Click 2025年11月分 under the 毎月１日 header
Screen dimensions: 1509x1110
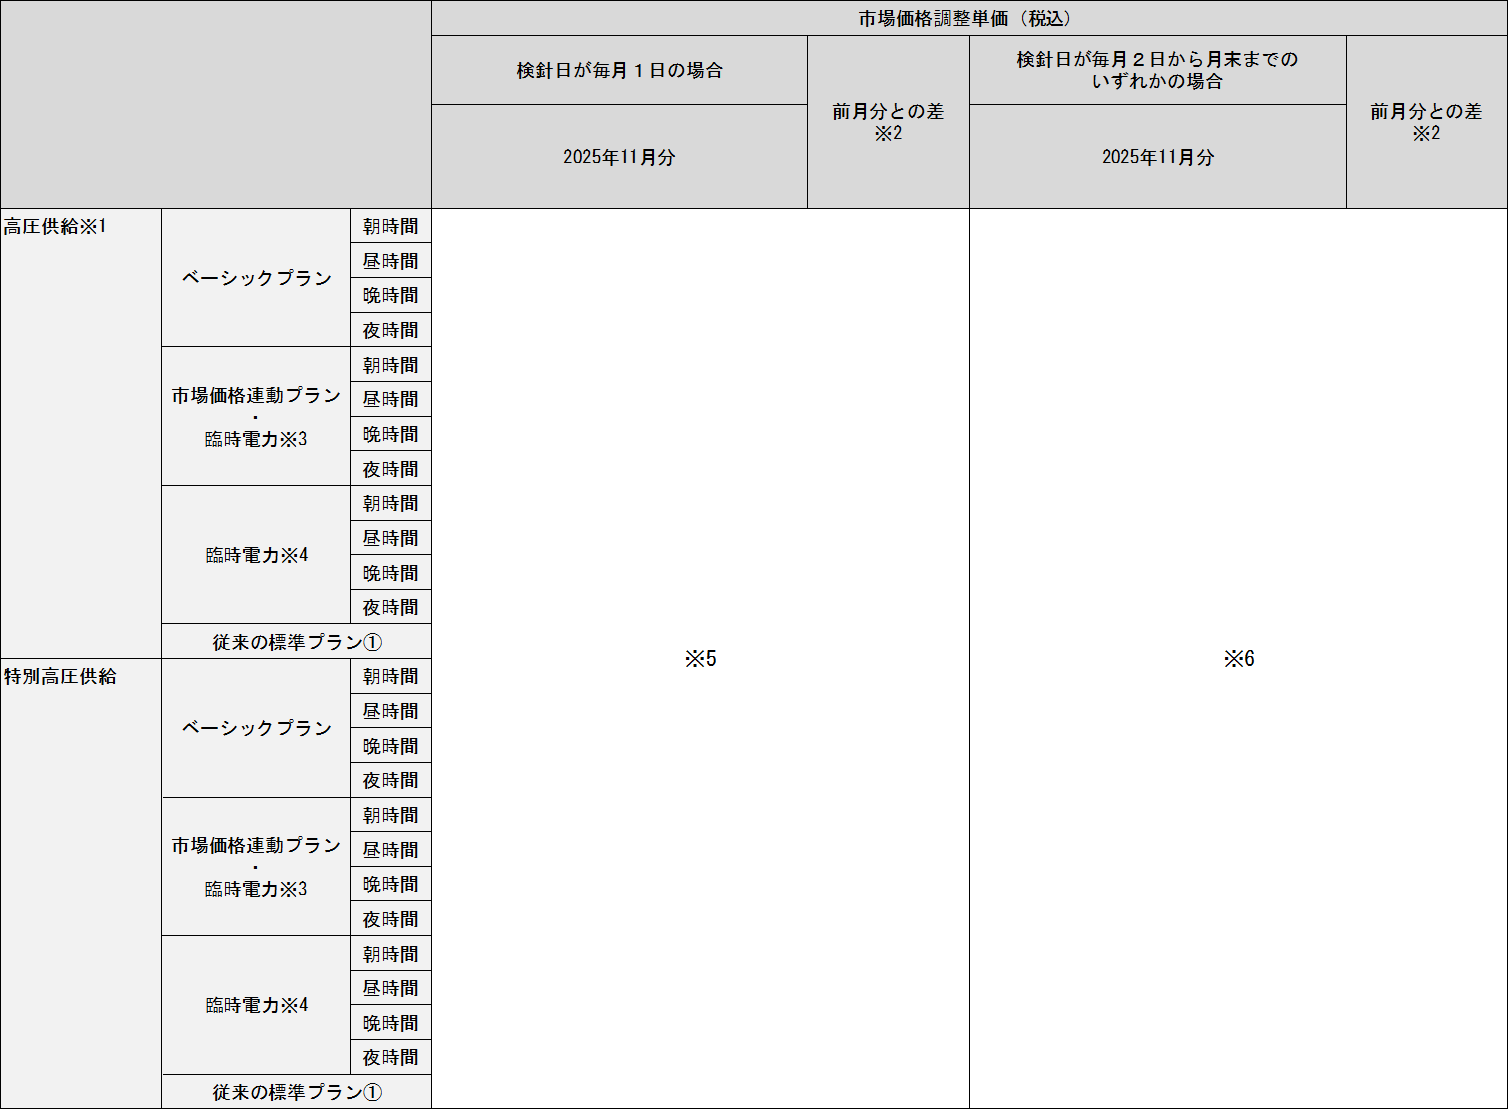(619, 157)
